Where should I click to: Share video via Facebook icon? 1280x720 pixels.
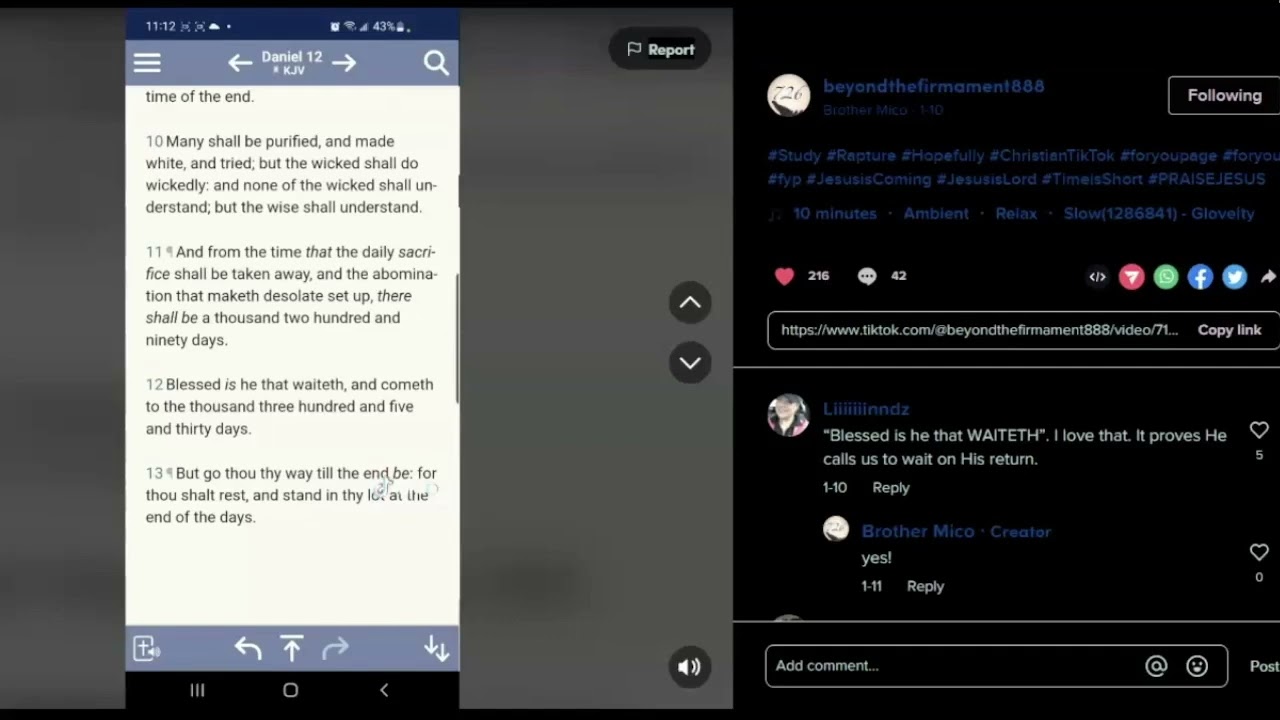pos(1200,277)
